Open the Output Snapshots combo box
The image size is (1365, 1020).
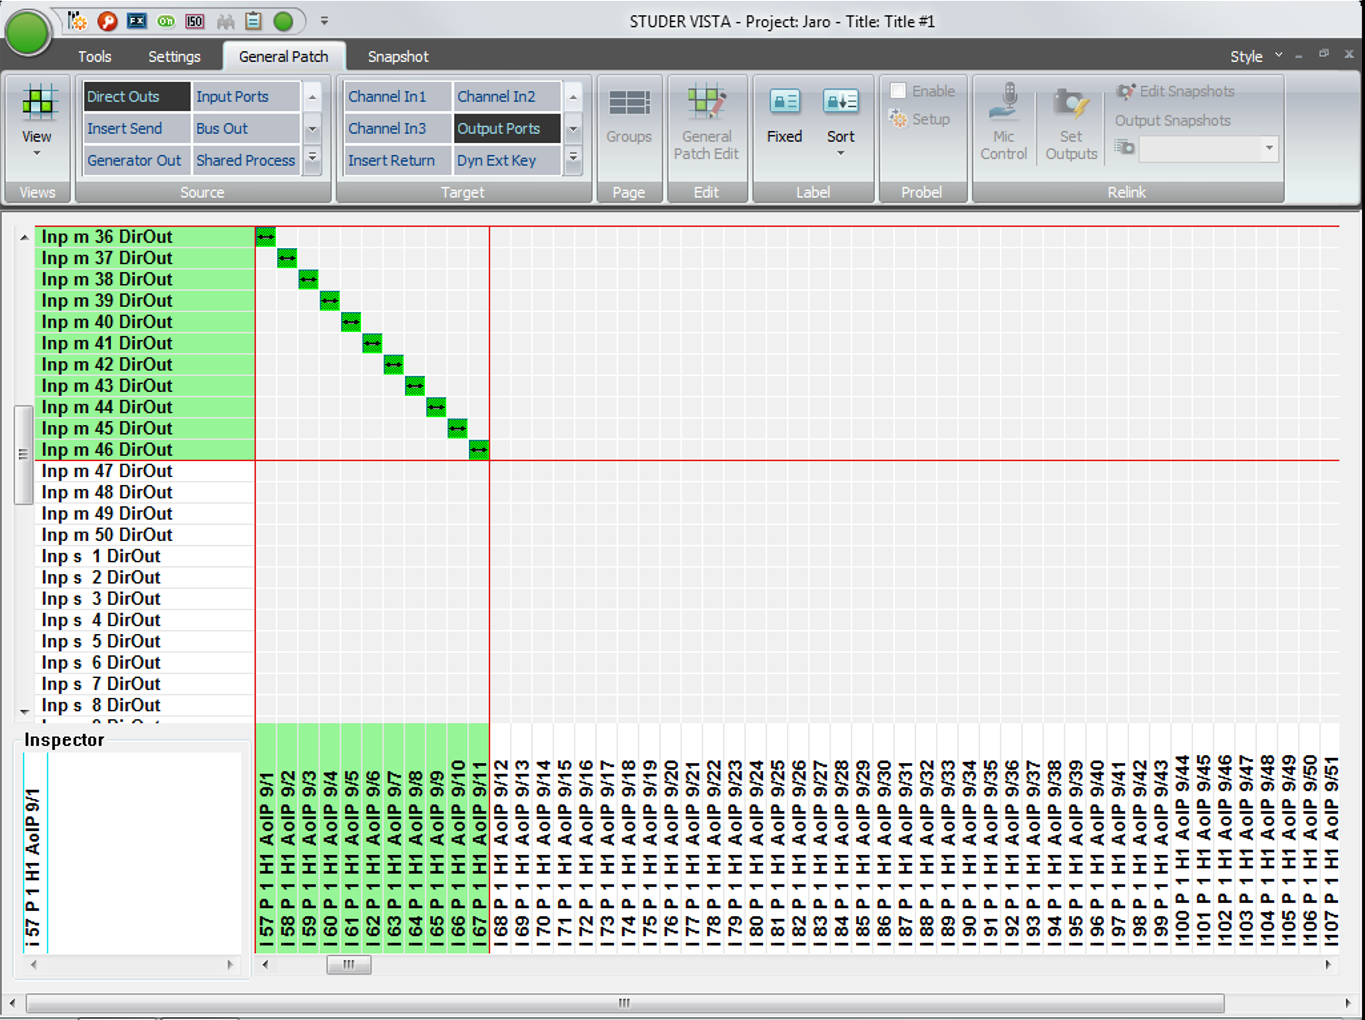tap(1208, 149)
